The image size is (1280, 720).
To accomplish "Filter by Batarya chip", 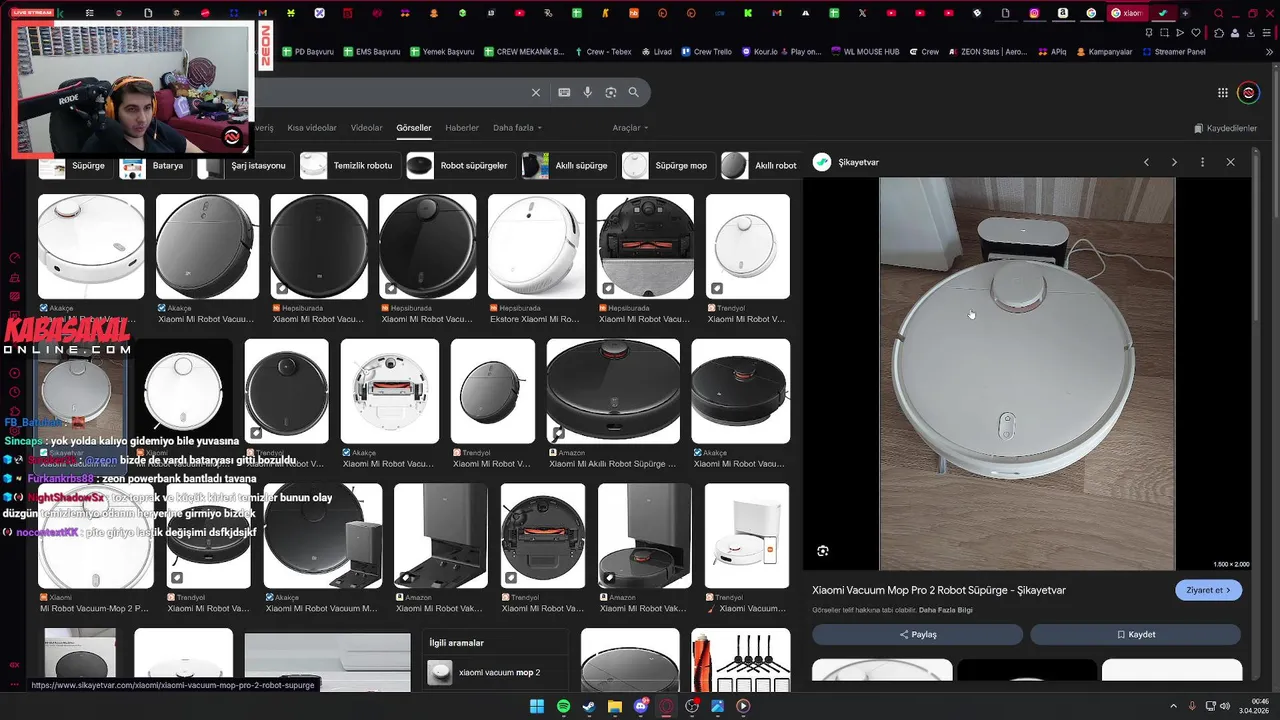I will pos(157,166).
